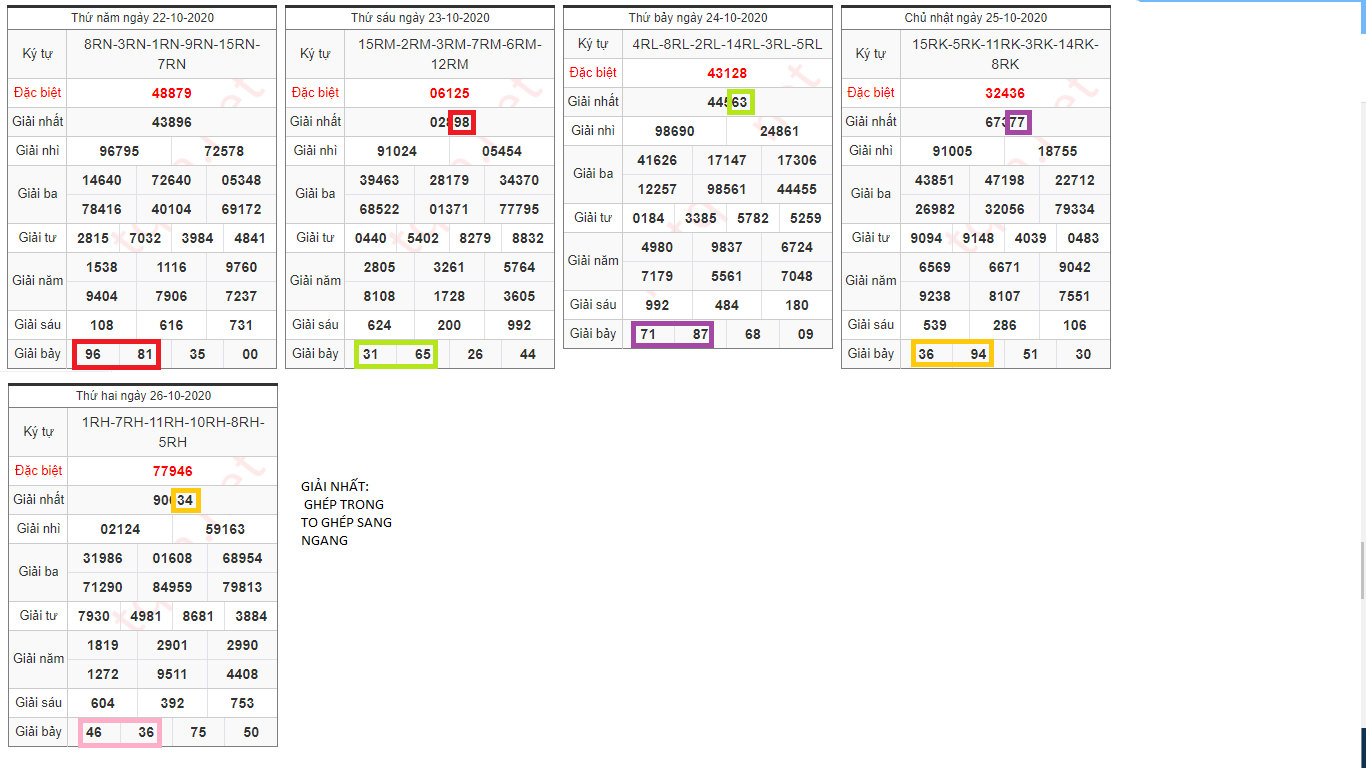Select the 'Thứ sáu ngày 23-10-2020' table header

click(420, 18)
